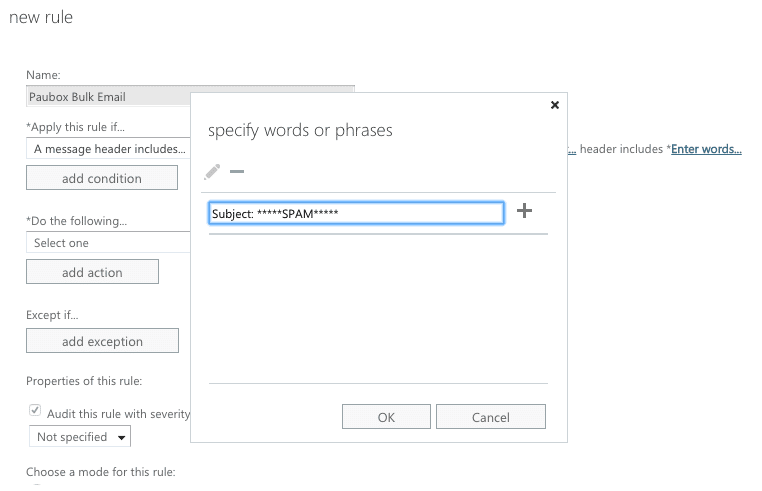Focus the 'Subject: *****SPAM*****' text field
This screenshot has height=491, width=762.
356,214
